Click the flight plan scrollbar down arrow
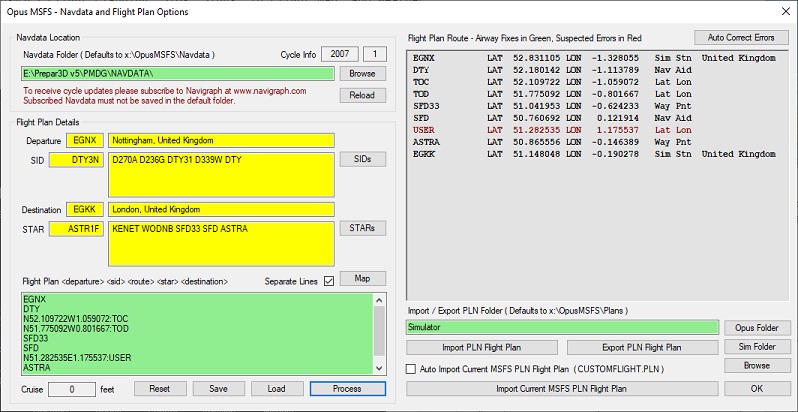 pyautogui.click(x=379, y=368)
